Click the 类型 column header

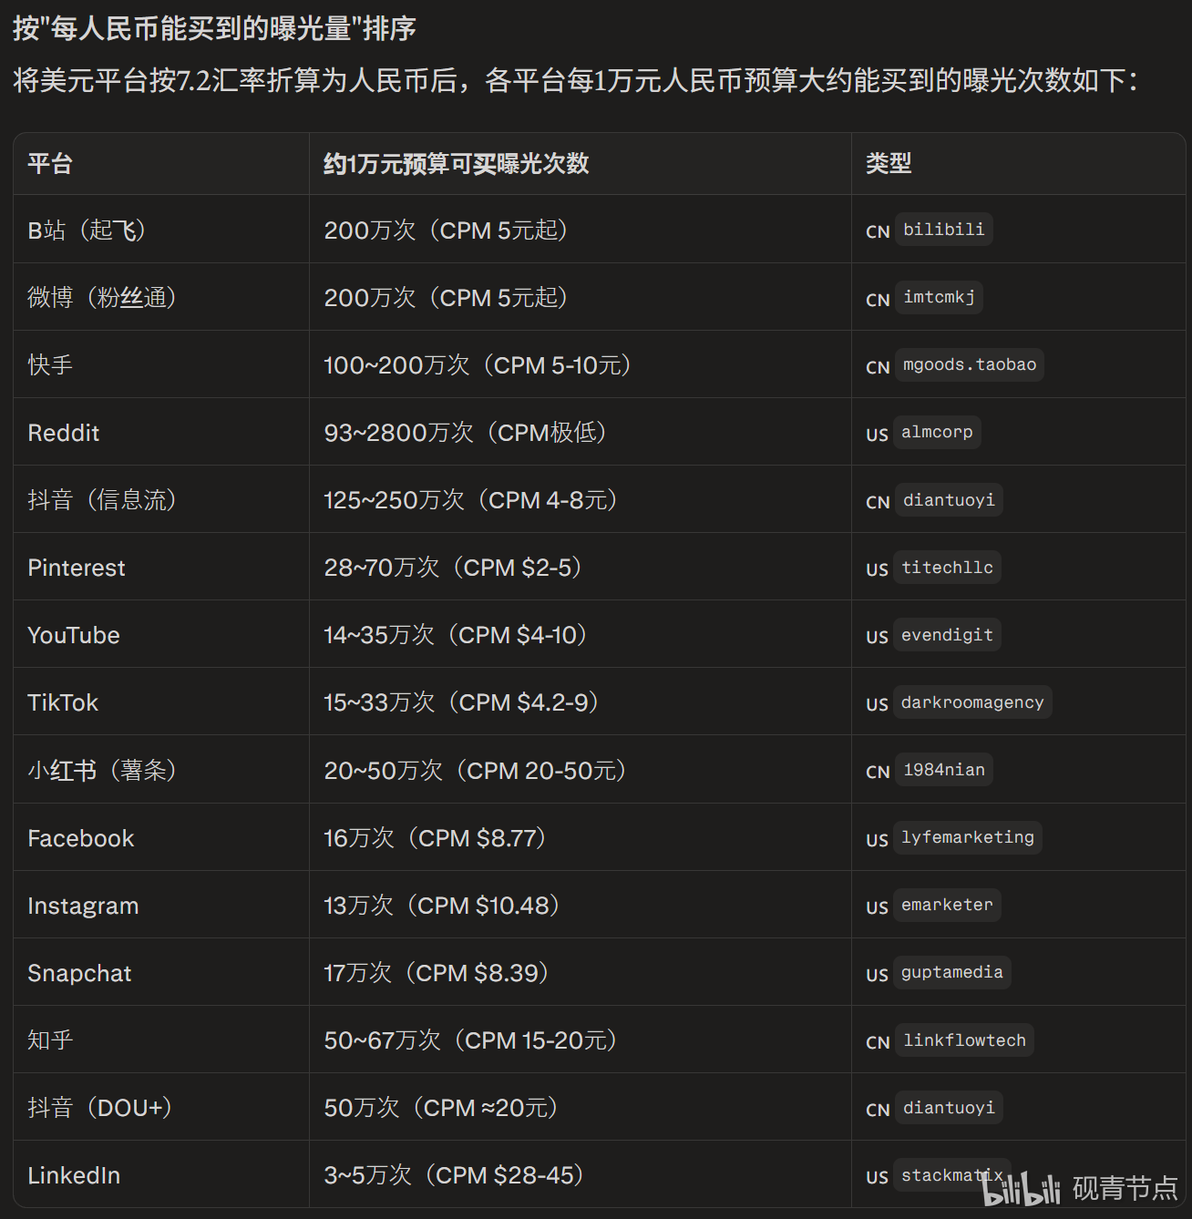[x=1018, y=164]
